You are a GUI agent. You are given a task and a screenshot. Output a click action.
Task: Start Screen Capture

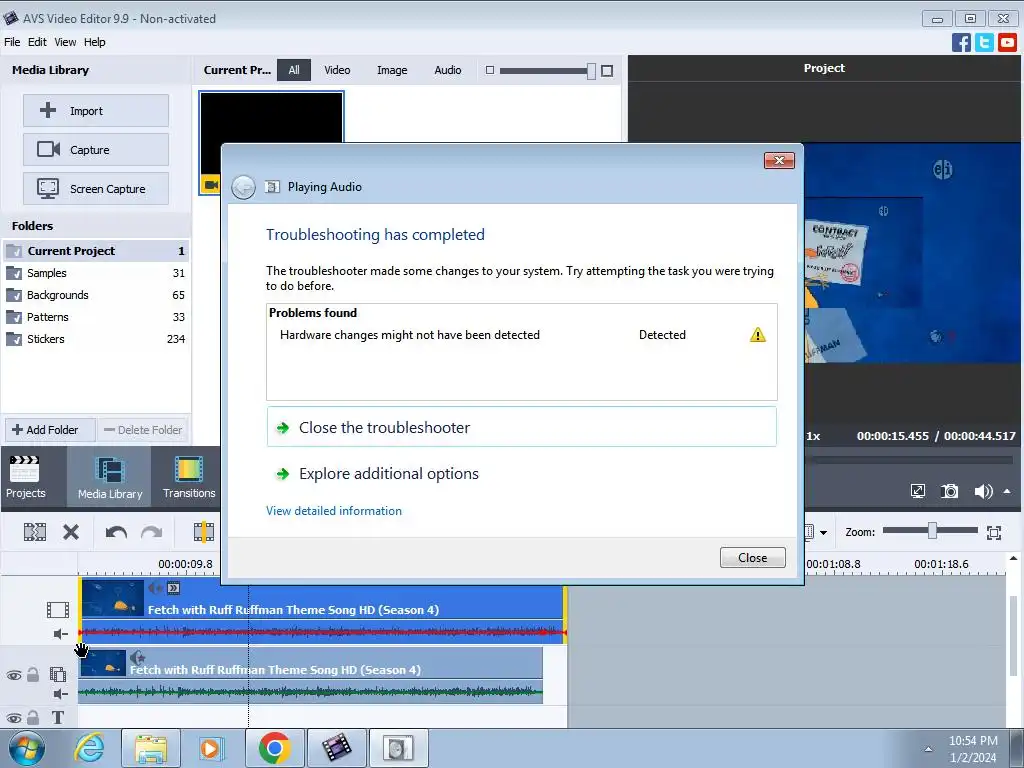click(96, 189)
